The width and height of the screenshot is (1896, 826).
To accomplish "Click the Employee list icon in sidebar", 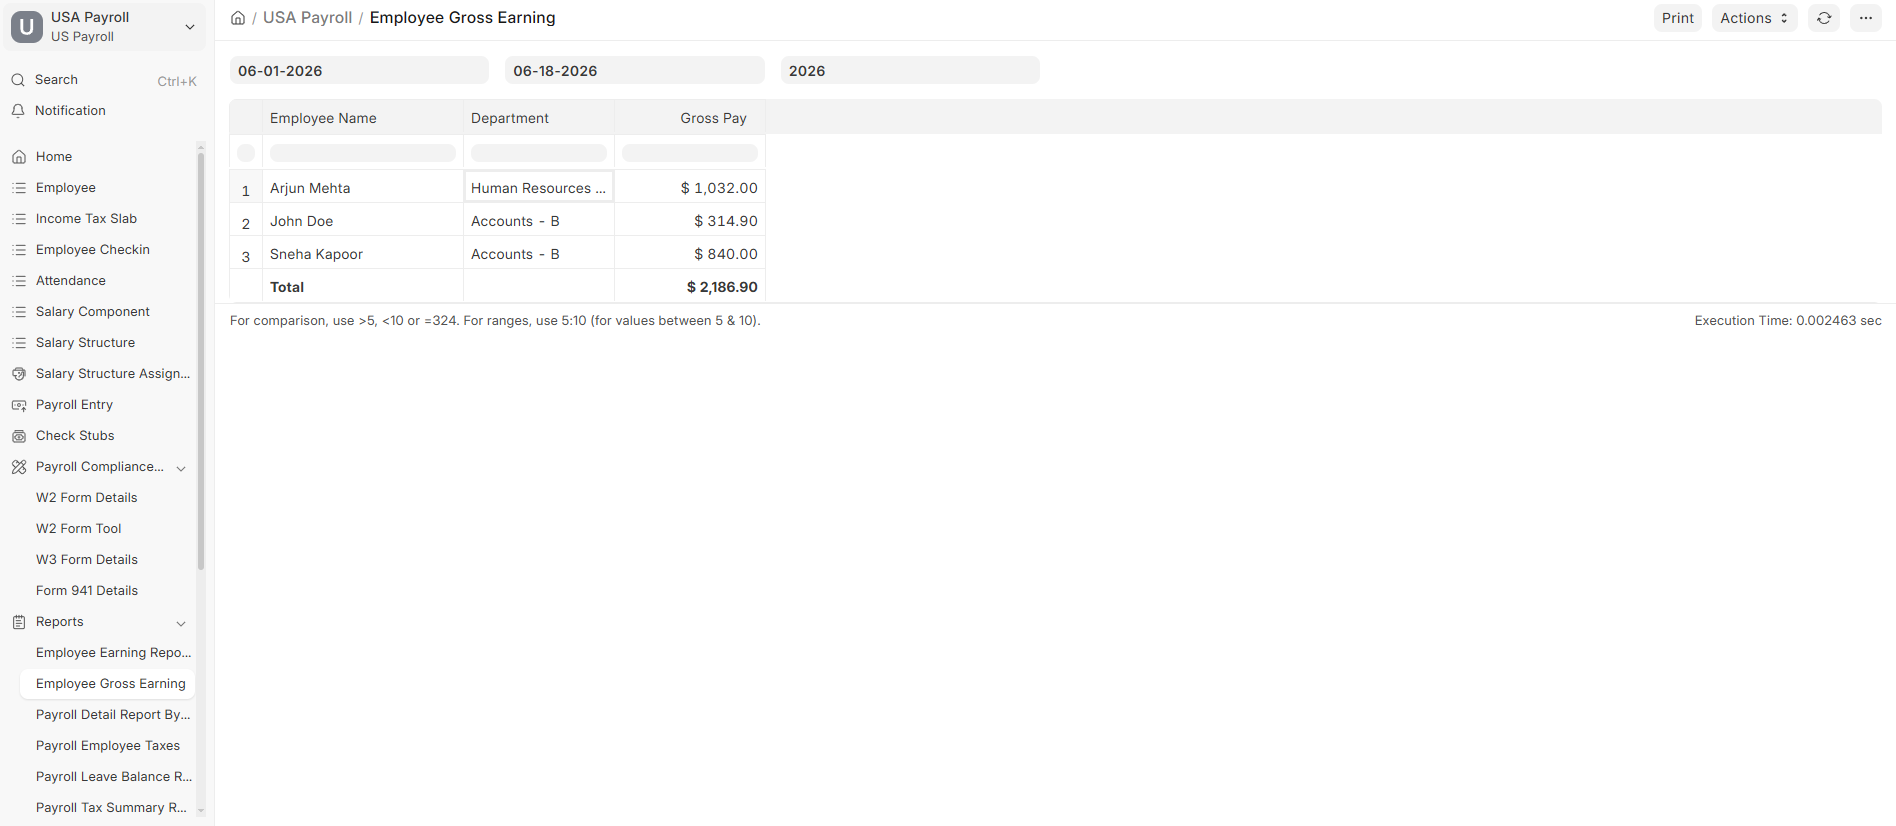I will (19, 188).
